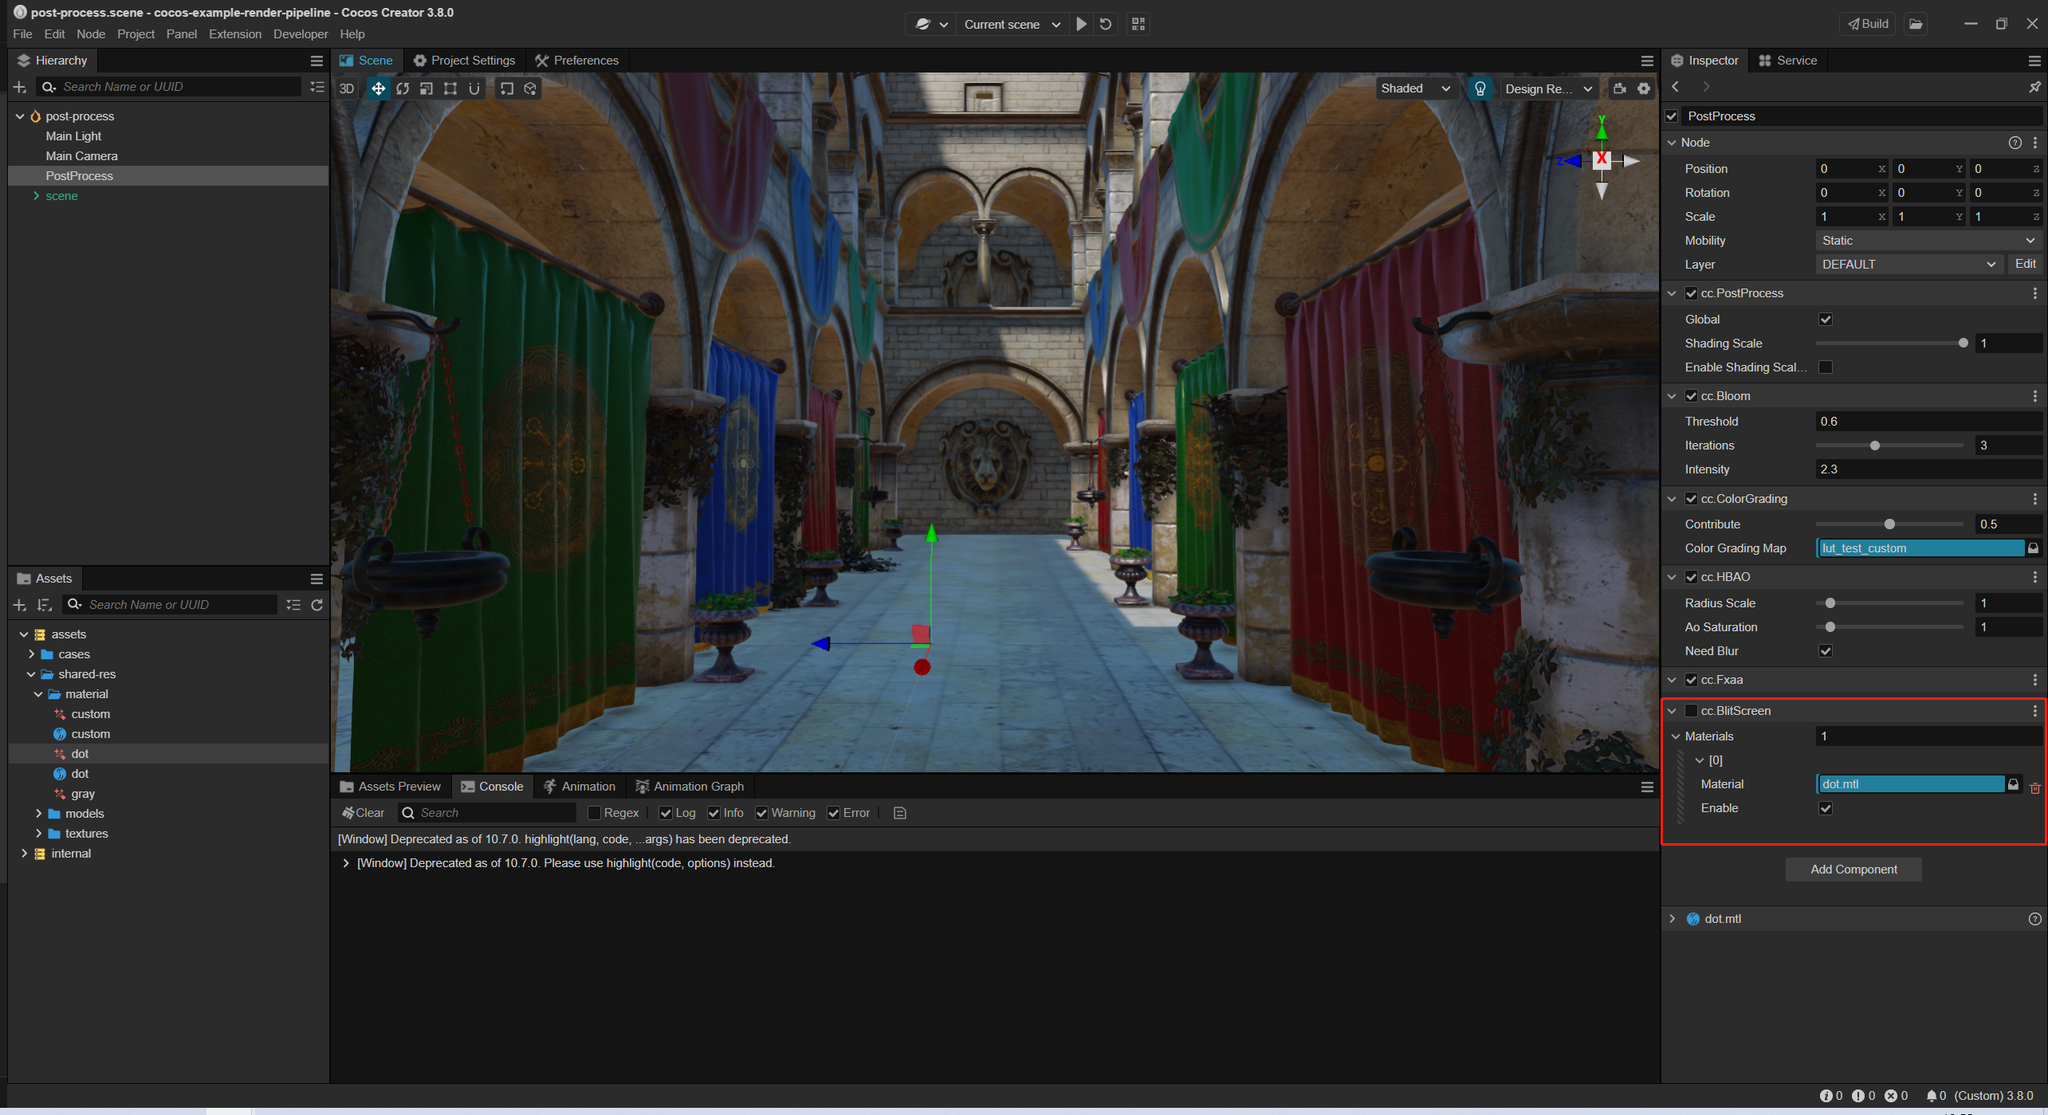The height and width of the screenshot is (1115, 2048).
Task: Expand the internal assets database
Action: pyautogui.click(x=24, y=854)
